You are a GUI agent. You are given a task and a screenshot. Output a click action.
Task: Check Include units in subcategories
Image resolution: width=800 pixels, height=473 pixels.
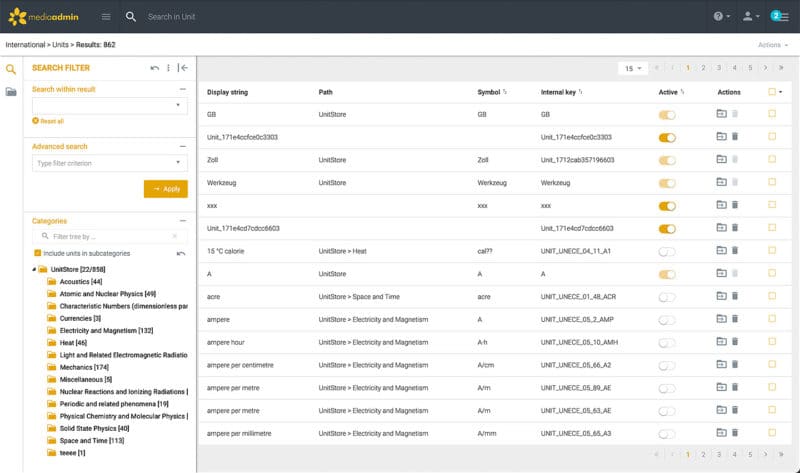[37, 253]
